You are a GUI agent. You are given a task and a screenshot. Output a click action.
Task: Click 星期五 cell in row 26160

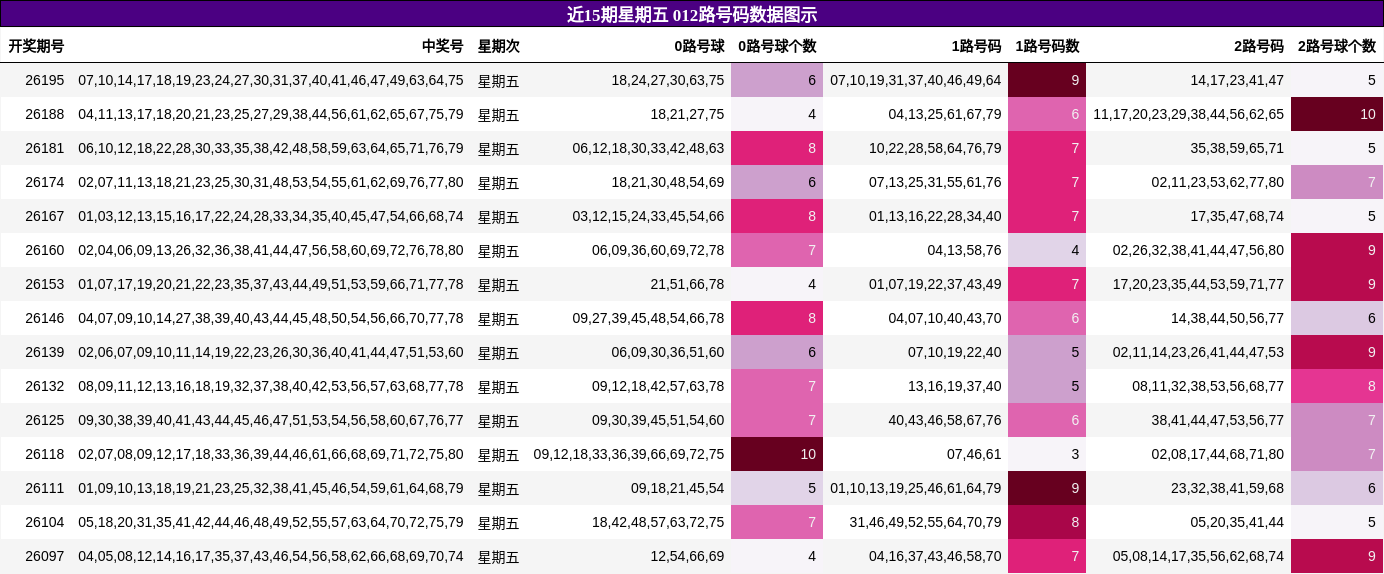(498, 250)
